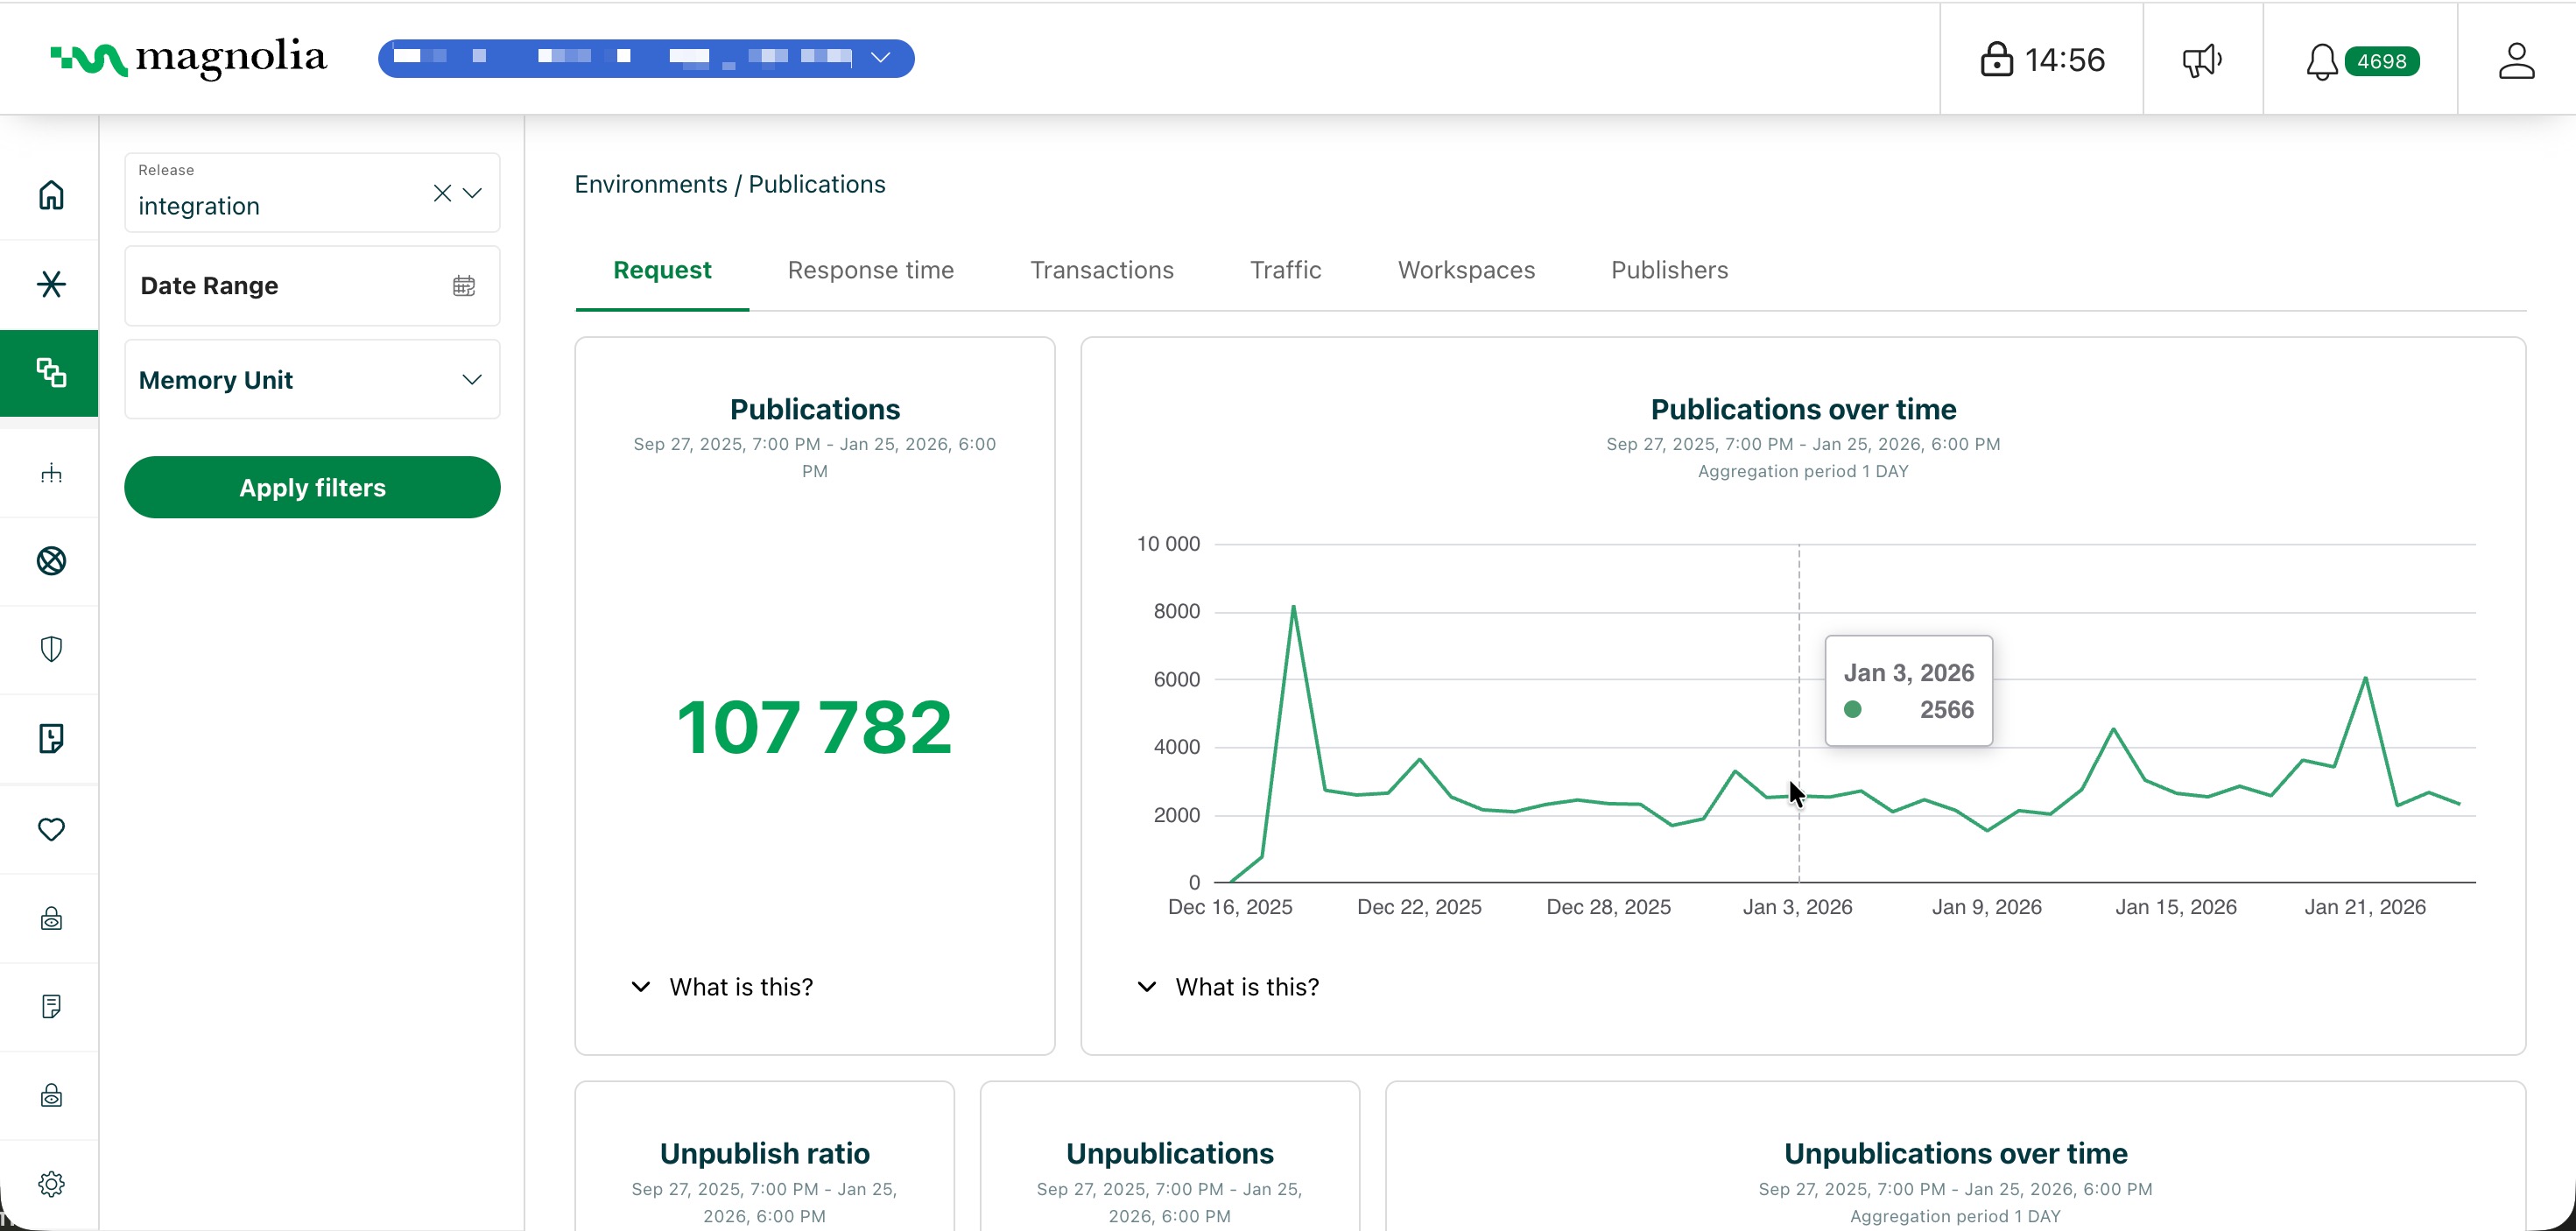Click the home icon in sidebar
Viewport: 2576px width, 1231px height.
[x=51, y=195]
